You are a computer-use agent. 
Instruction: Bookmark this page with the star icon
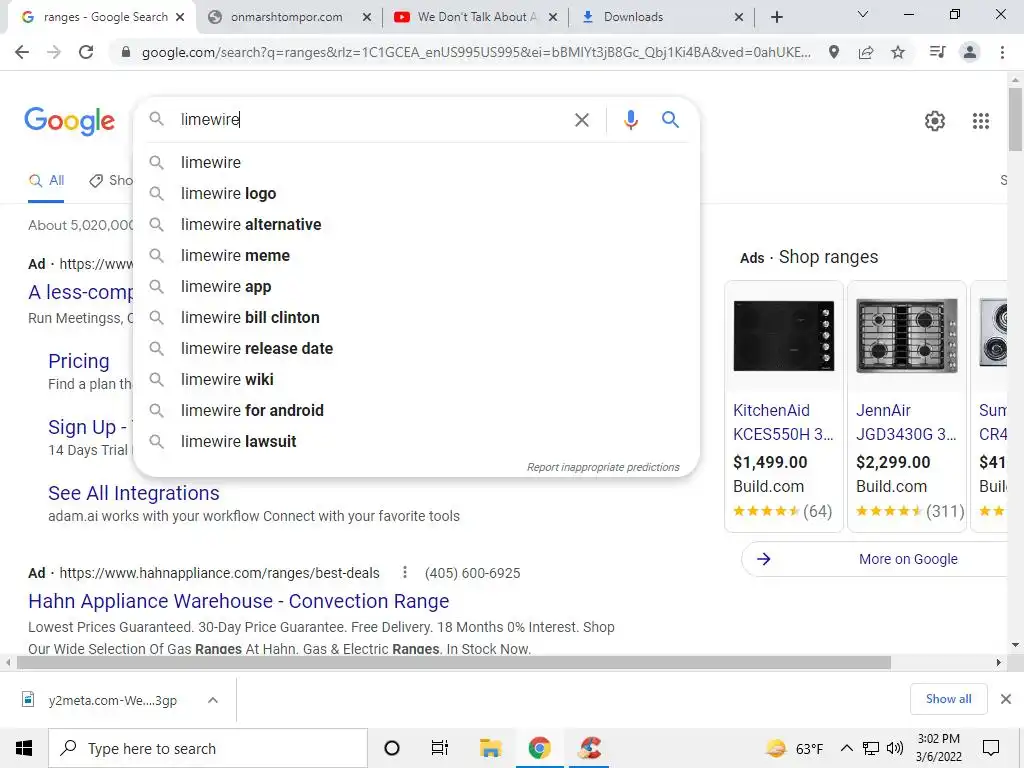[898, 52]
